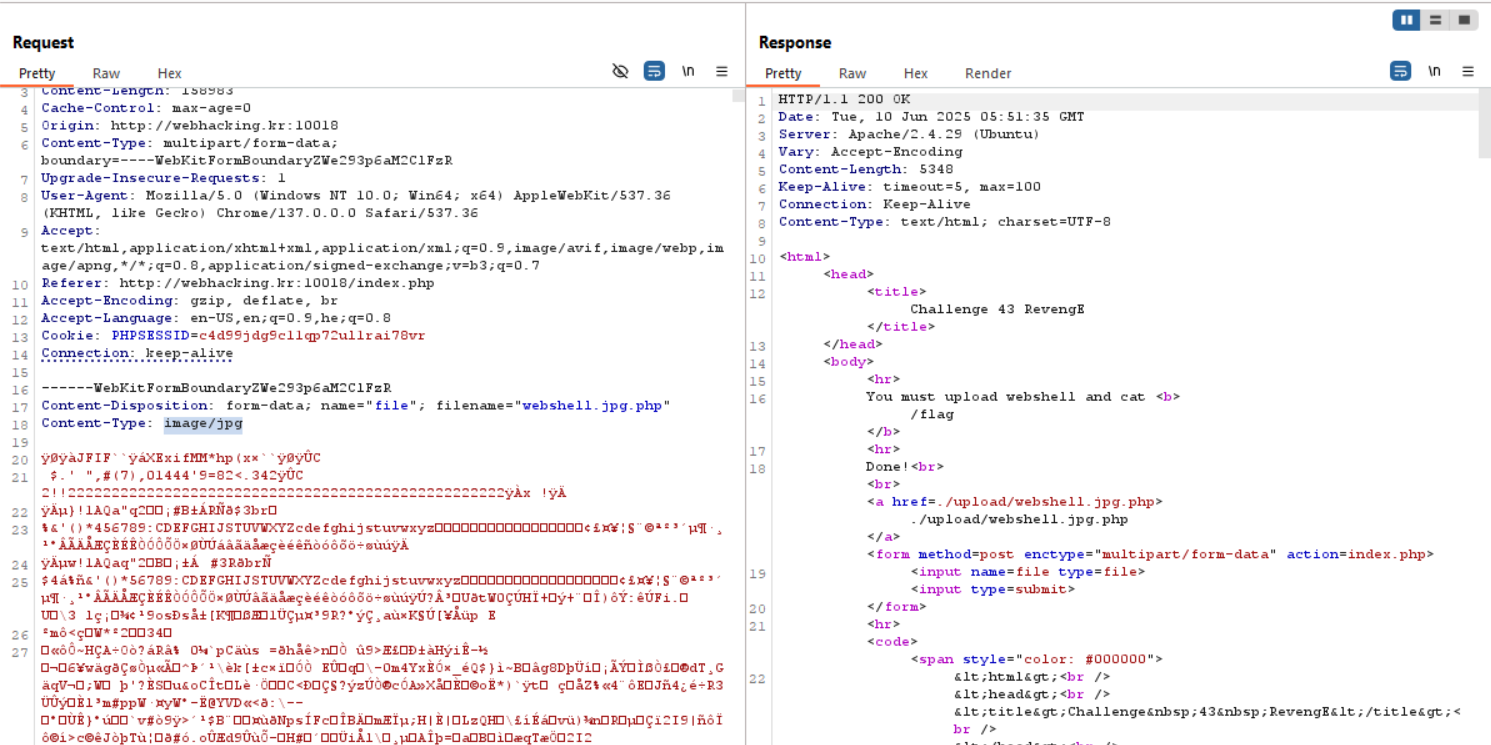Image resolution: width=1491 pixels, height=745 pixels.
Task: Click the <code> tag in Response
Action: coord(892,642)
